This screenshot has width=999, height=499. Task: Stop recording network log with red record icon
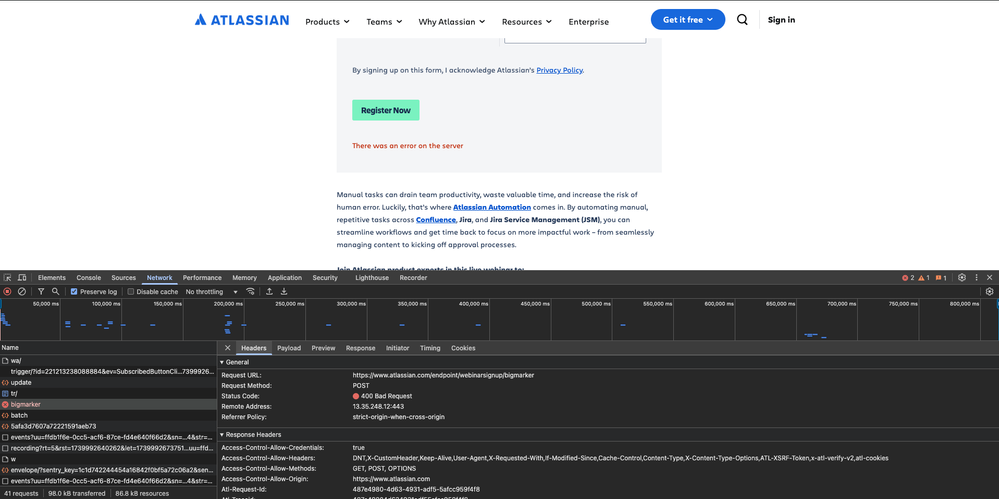click(8, 291)
